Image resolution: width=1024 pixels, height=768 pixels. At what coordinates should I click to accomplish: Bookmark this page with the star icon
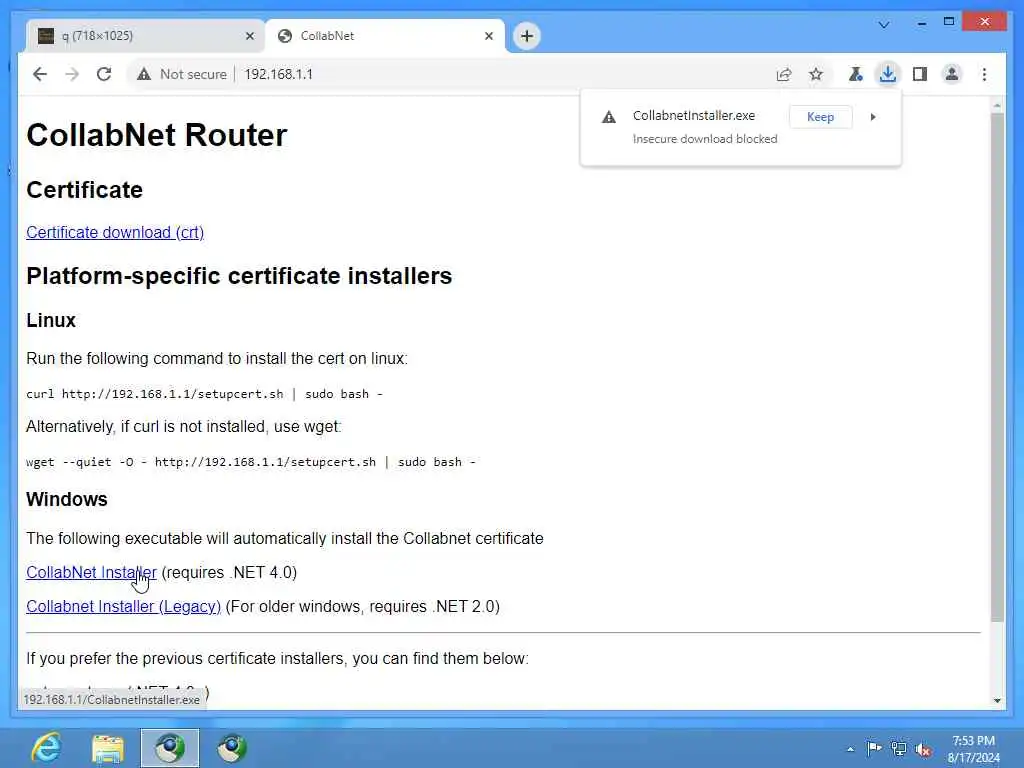pos(816,74)
